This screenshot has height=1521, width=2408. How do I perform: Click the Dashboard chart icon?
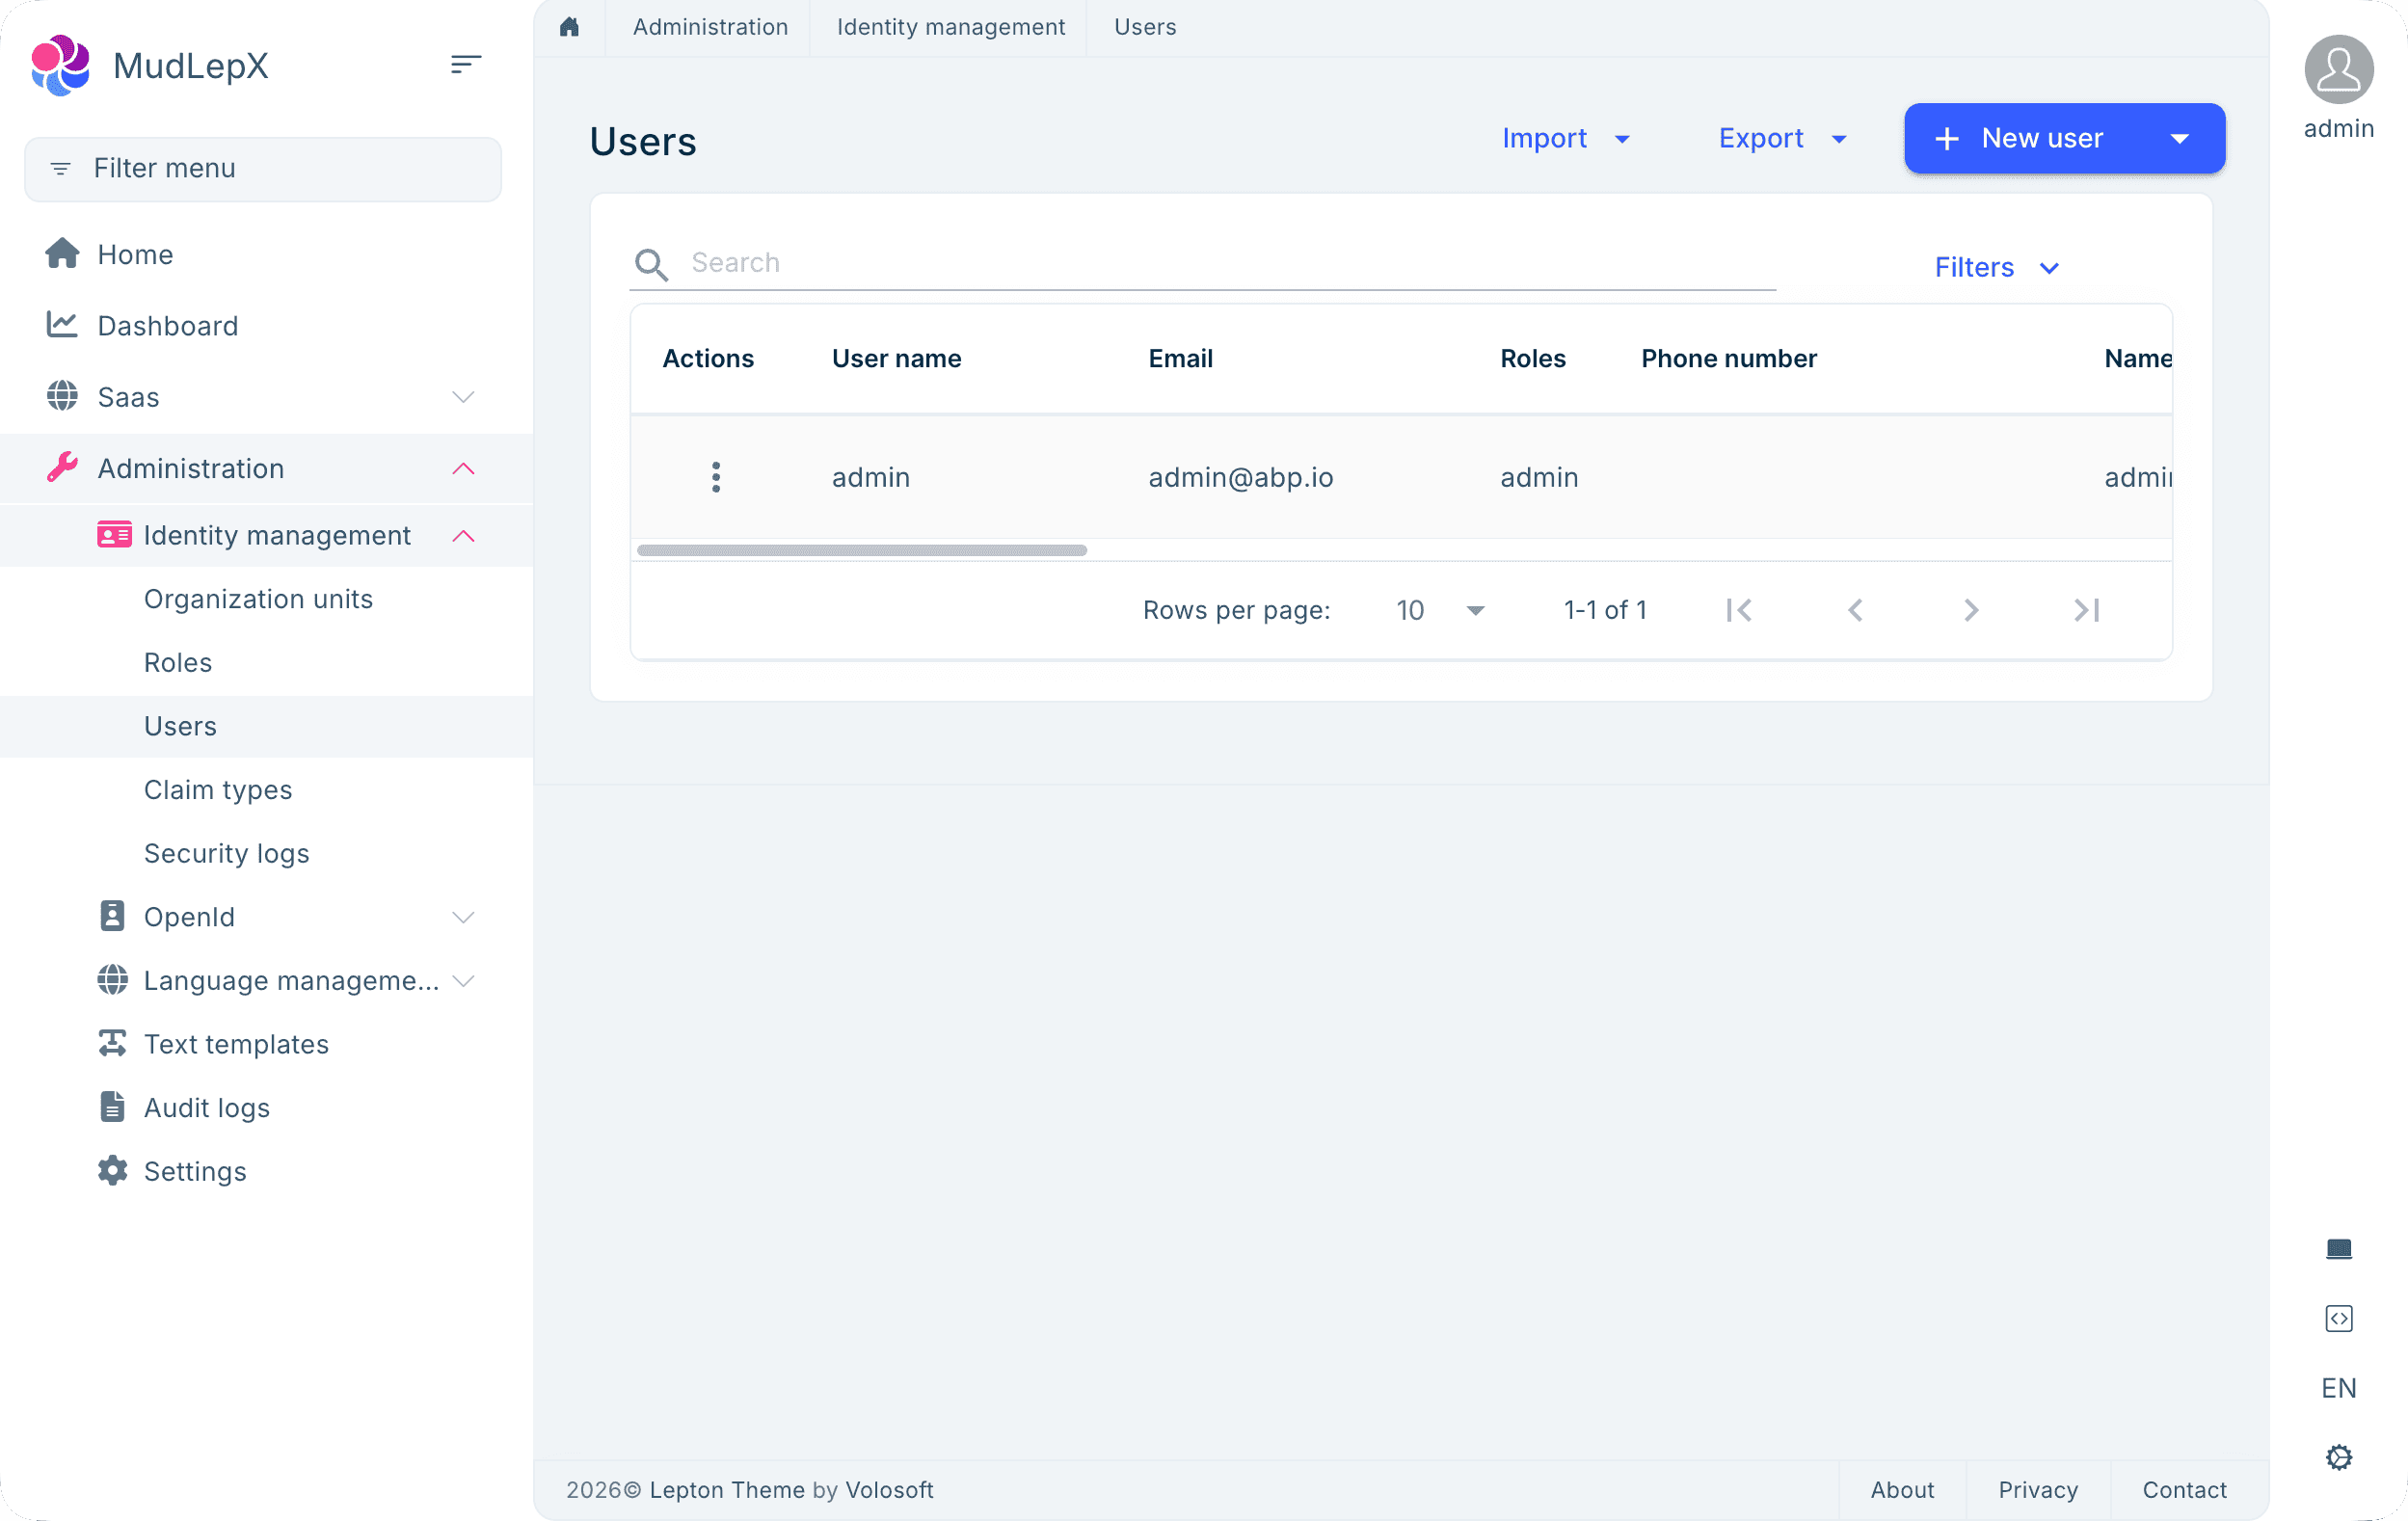pos(62,325)
